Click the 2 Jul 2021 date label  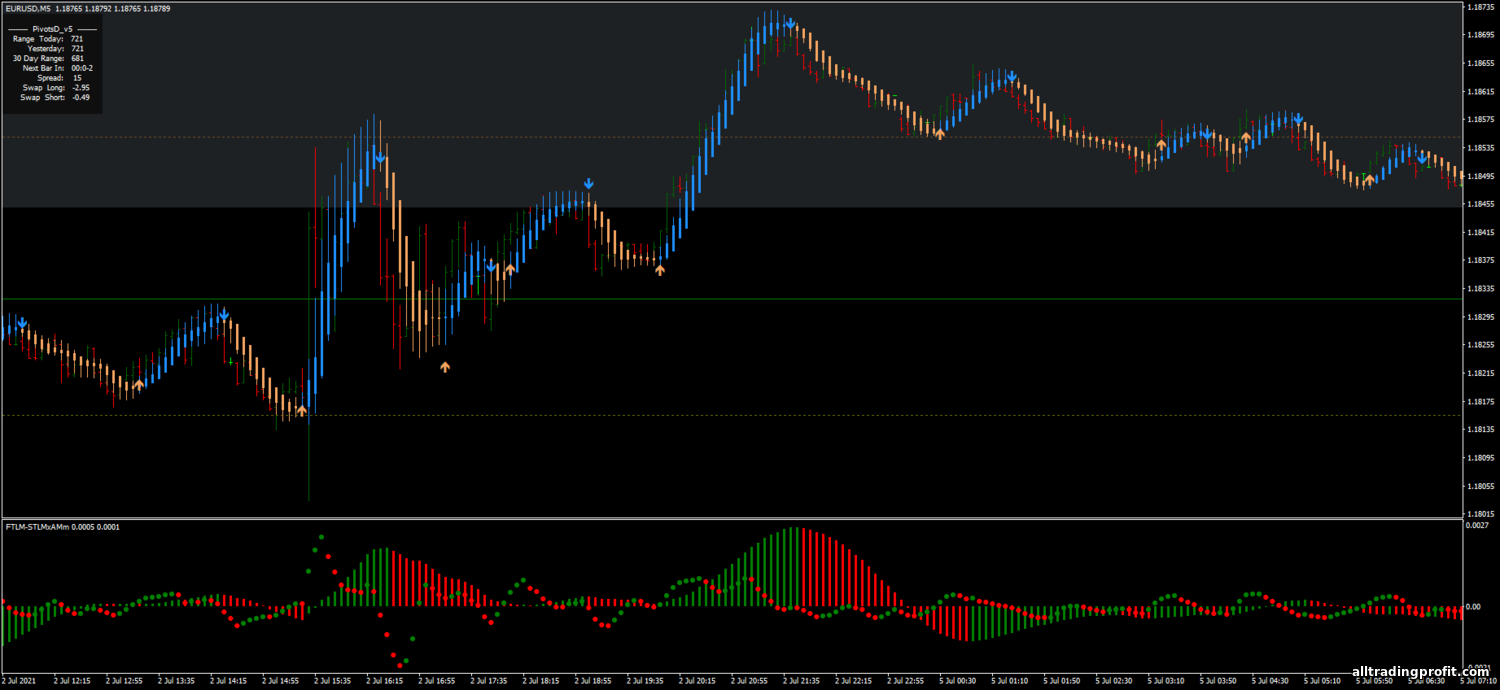coord(19,681)
